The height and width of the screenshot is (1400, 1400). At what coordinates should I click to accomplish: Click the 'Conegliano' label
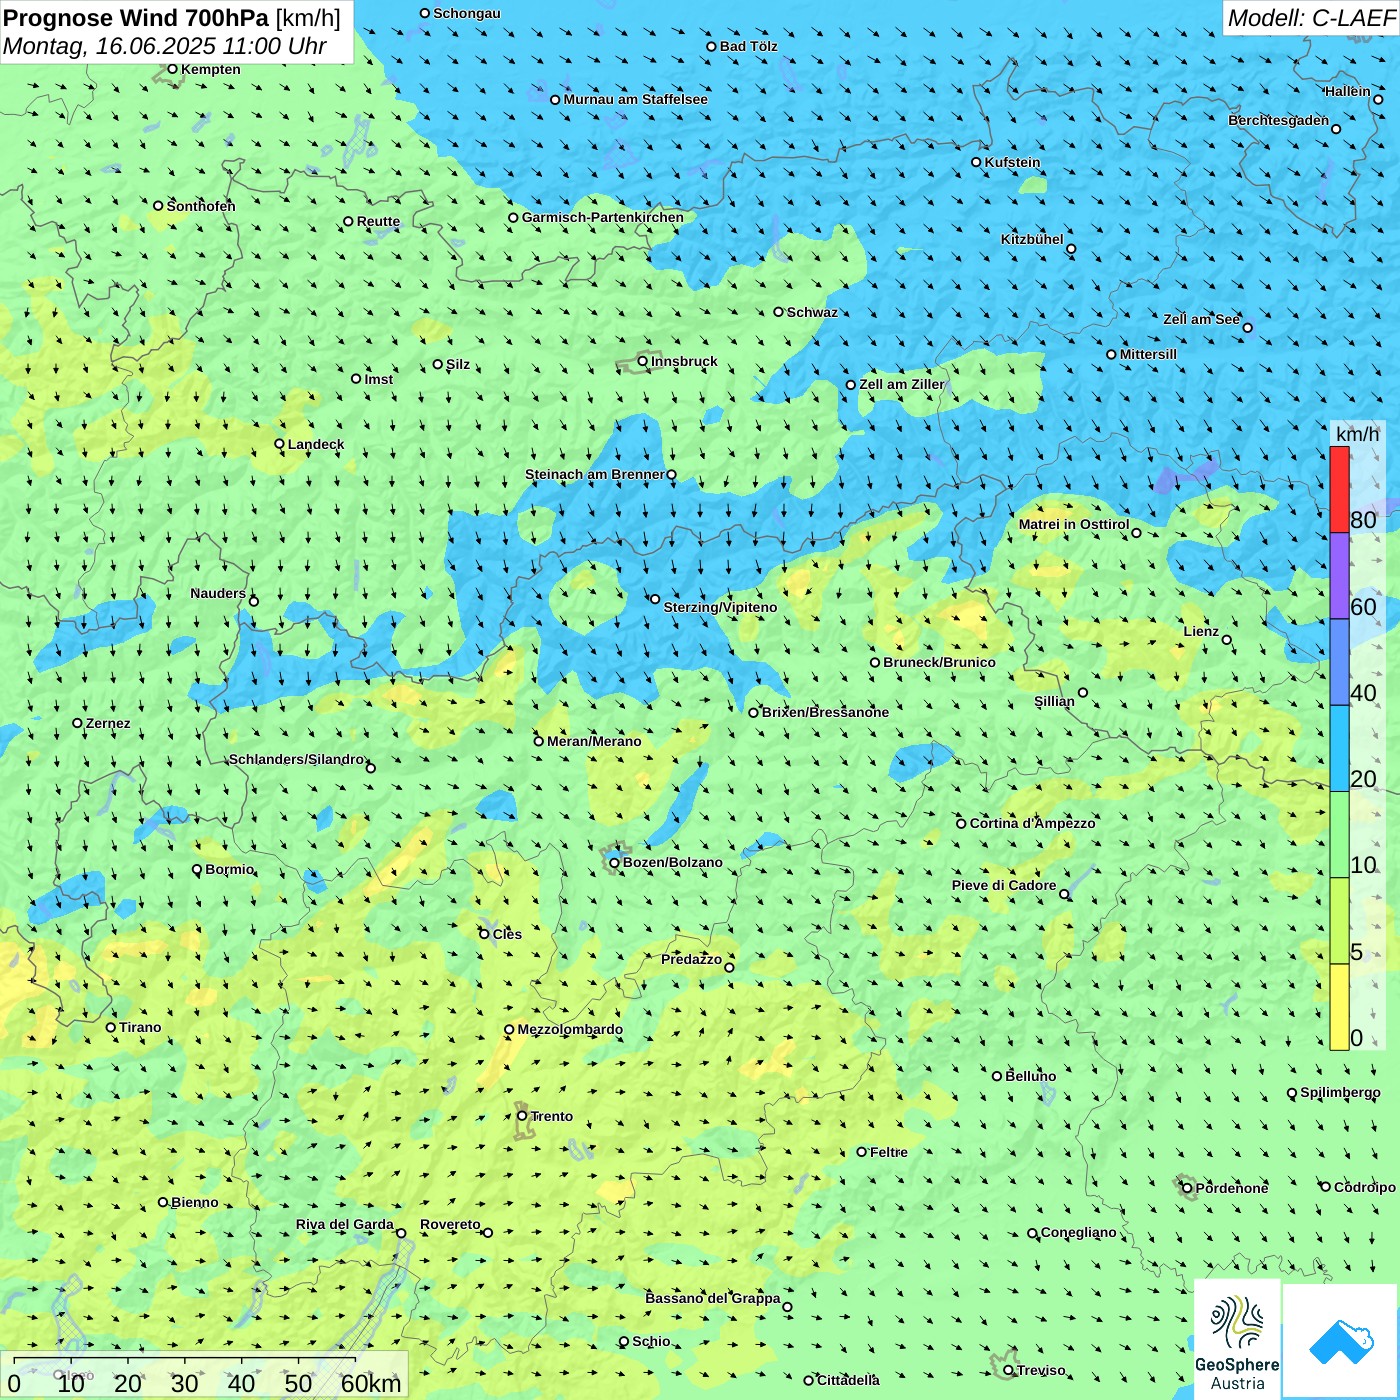tap(1079, 1232)
